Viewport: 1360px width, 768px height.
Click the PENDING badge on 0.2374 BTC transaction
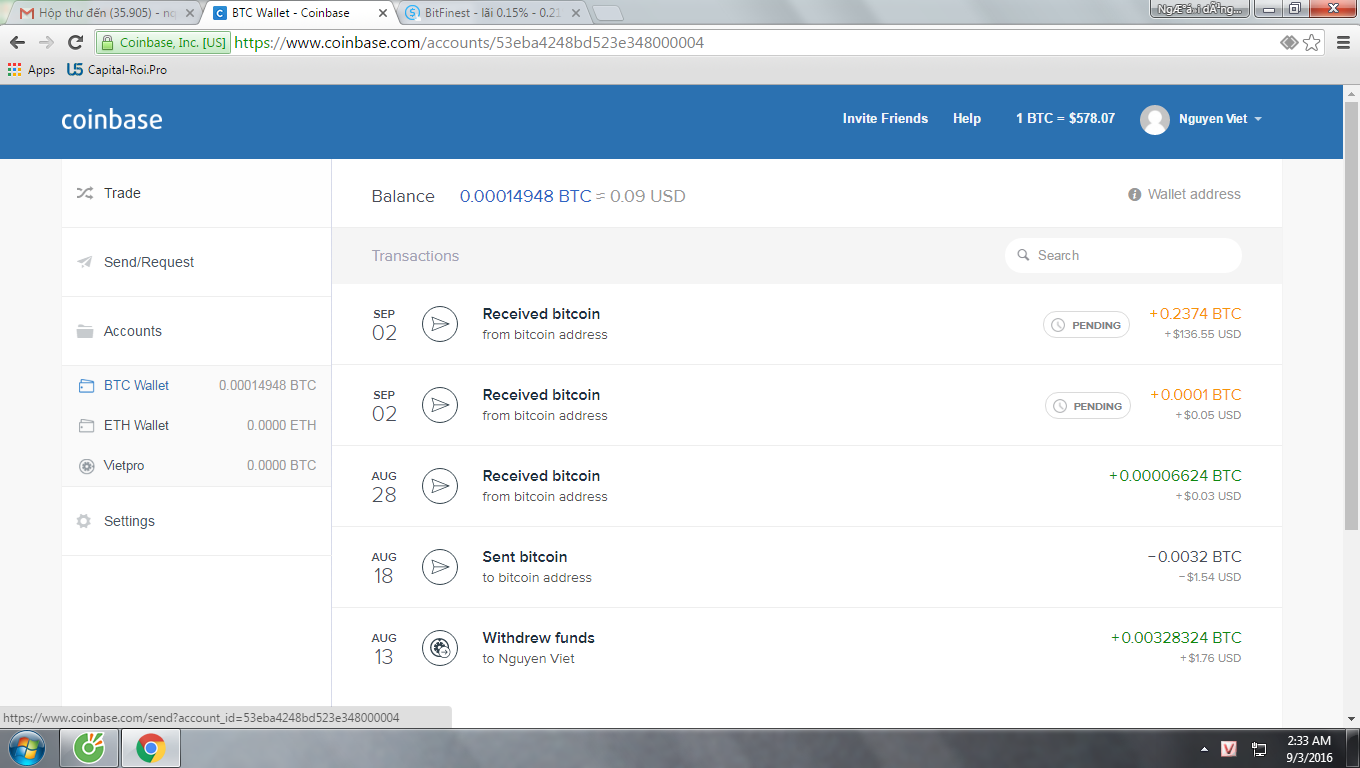pos(1086,325)
